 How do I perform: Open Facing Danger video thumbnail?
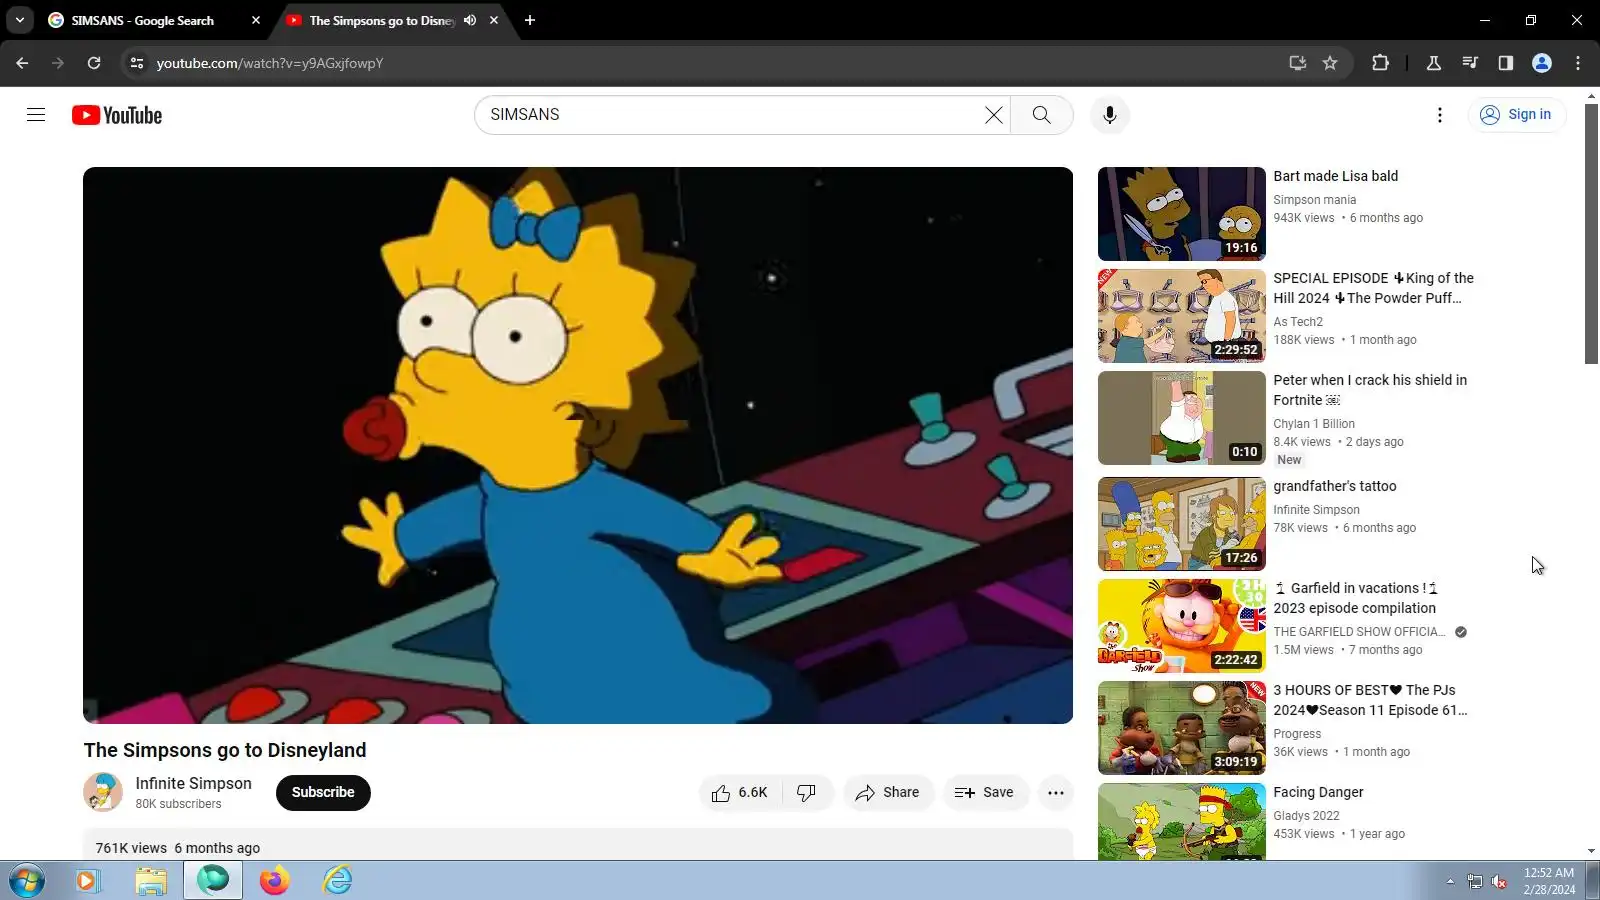coord(1181,821)
